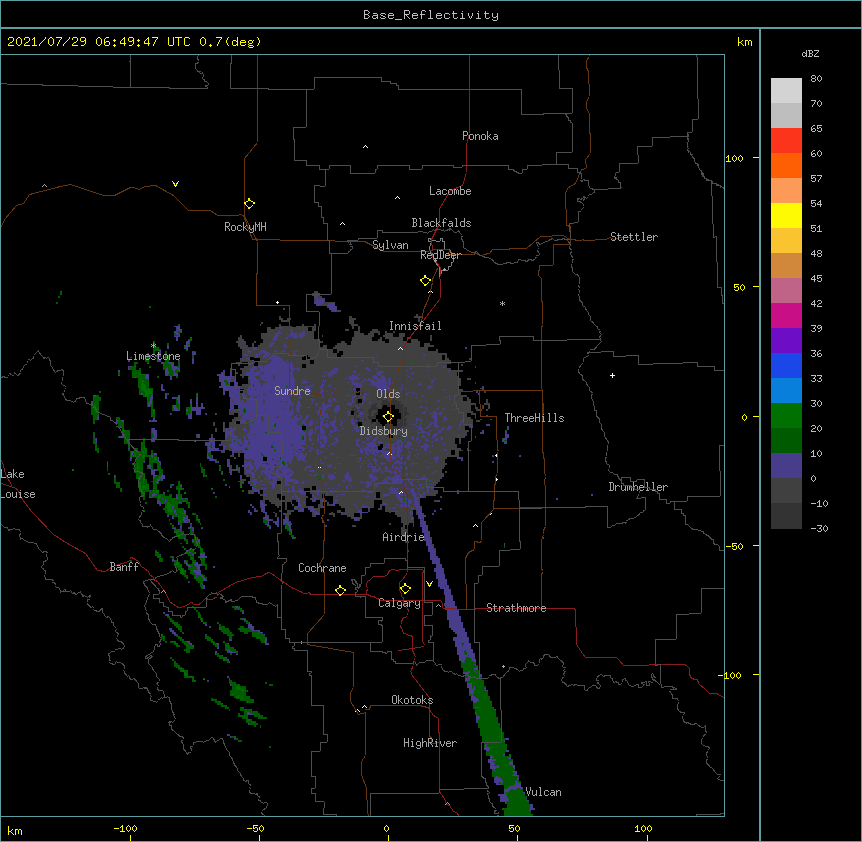
Task: Select the light gray 70-80 dBZ legend swatch
Action: [786, 91]
